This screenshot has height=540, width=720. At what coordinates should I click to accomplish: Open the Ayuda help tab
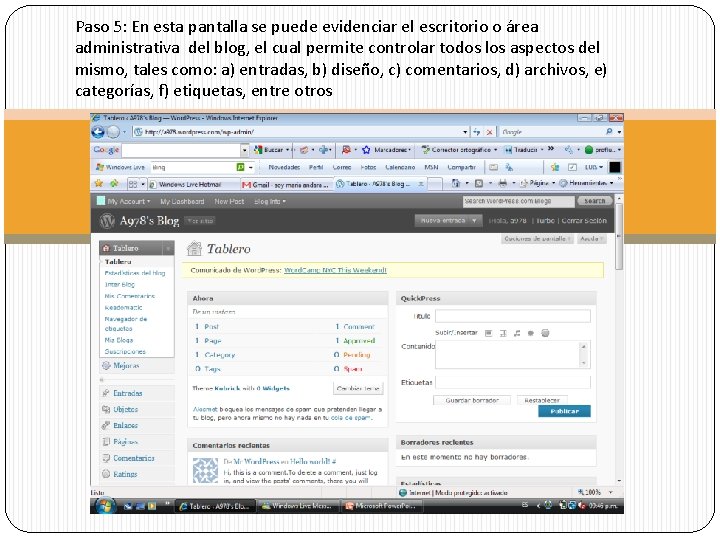click(591, 239)
